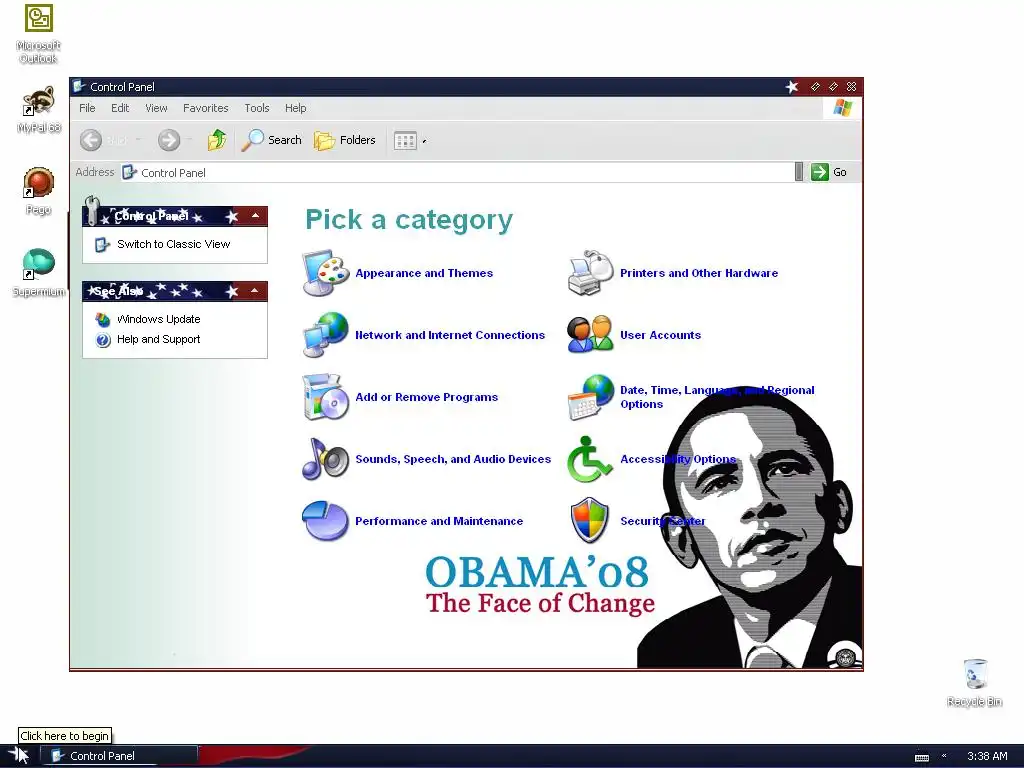Click the Accessibility Options wheelchair icon
This screenshot has height=768, width=1024.
coord(589,459)
